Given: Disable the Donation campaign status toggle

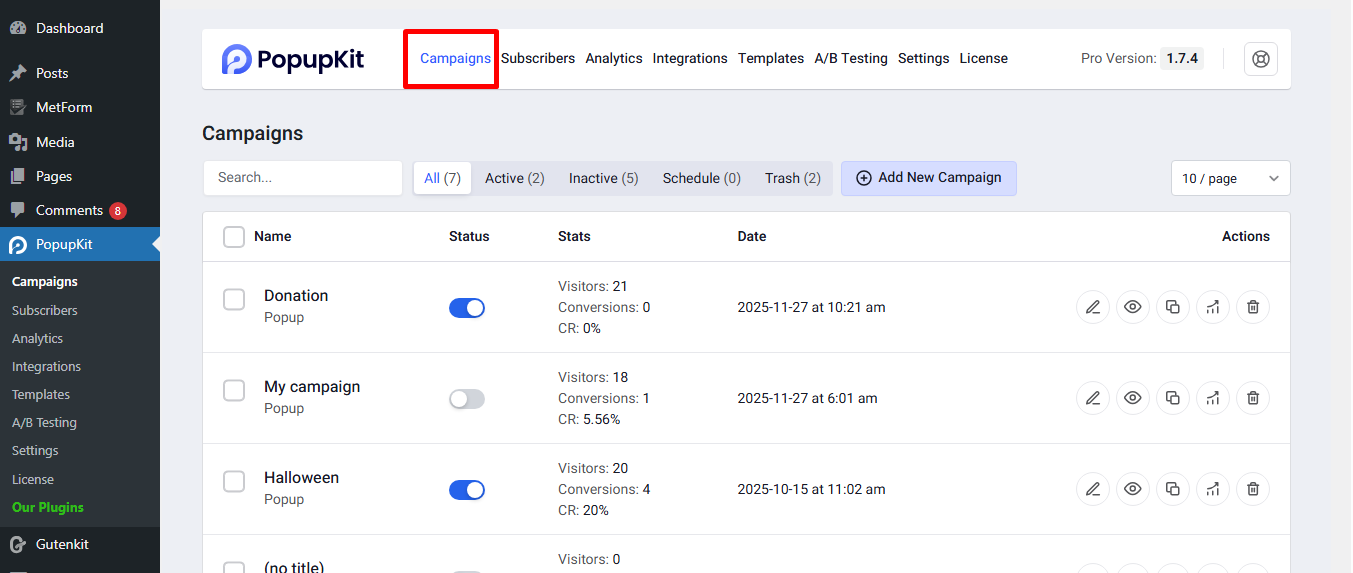Looking at the screenshot, I should pyautogui.click(x=466, y=308).
